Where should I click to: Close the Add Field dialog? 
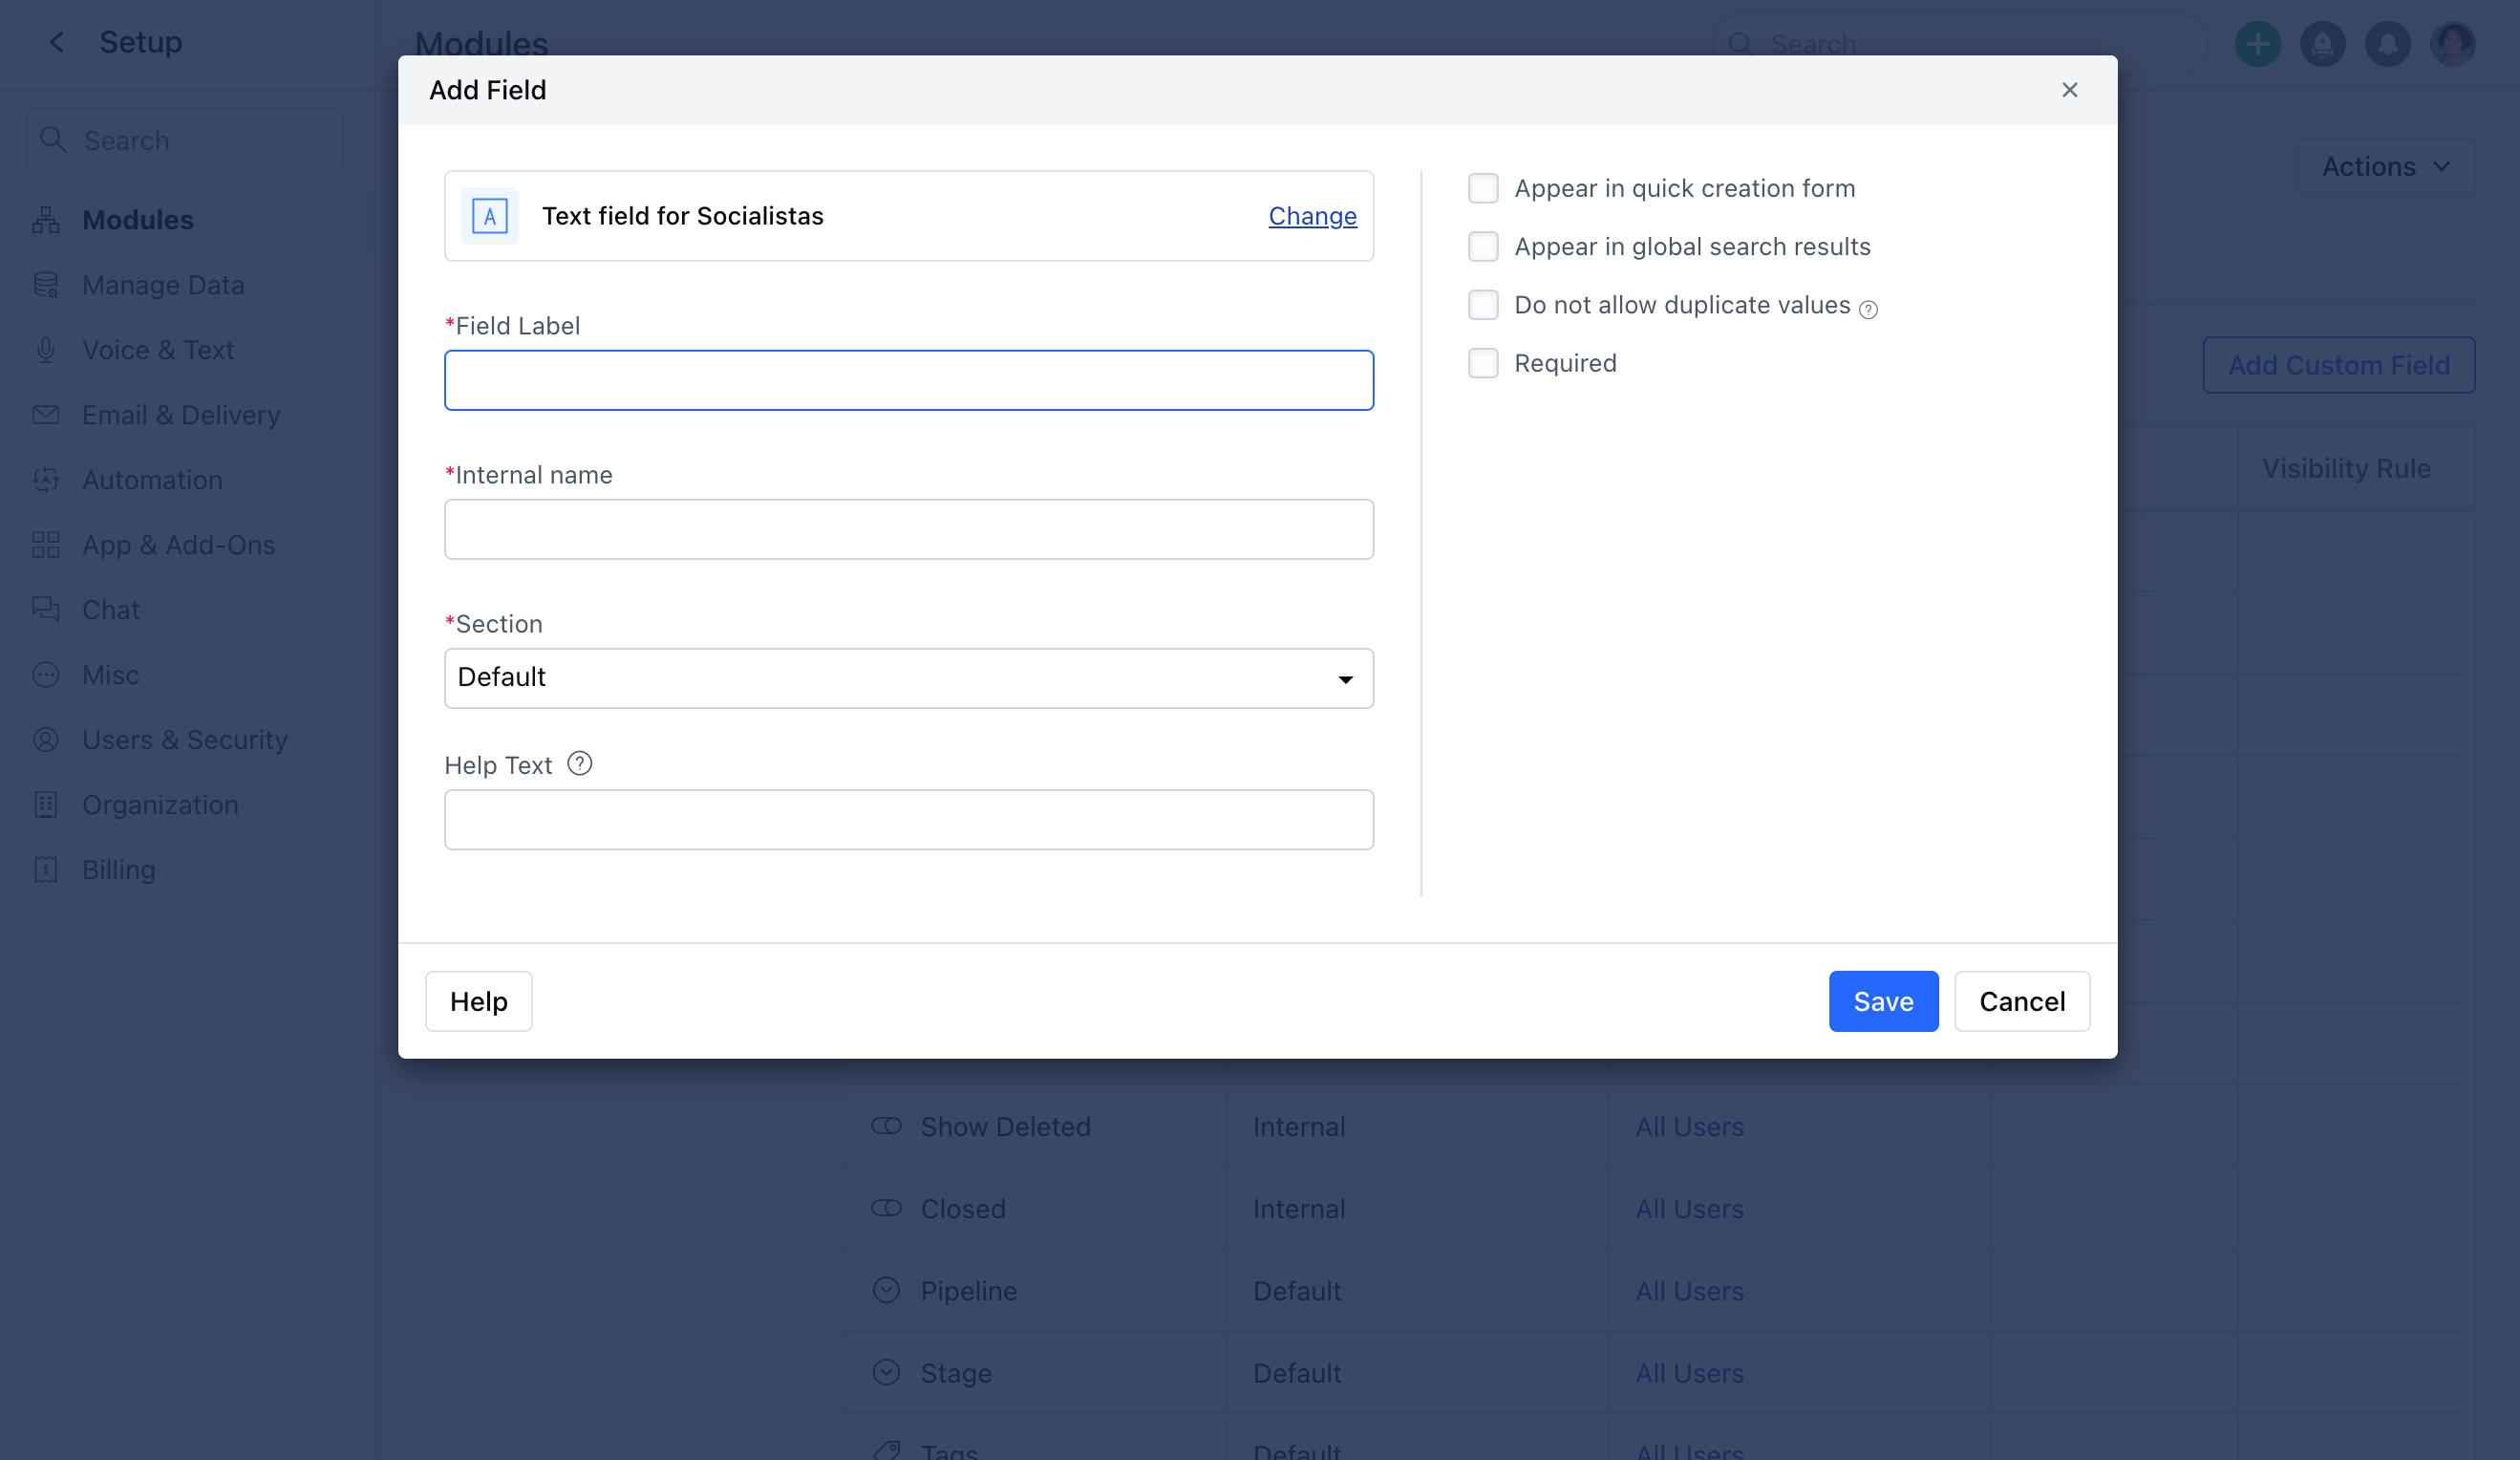[2069, 90]
